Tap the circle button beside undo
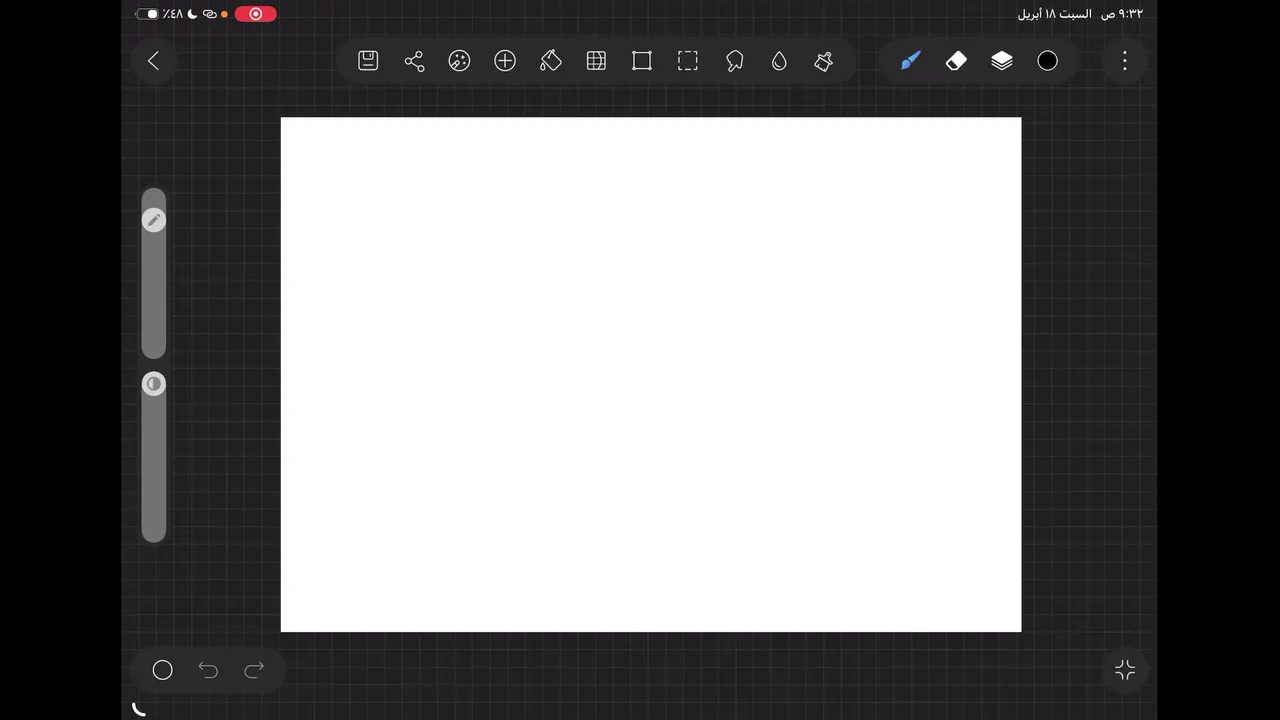This screenshot has height=720, width=1280. pos(163,670)
